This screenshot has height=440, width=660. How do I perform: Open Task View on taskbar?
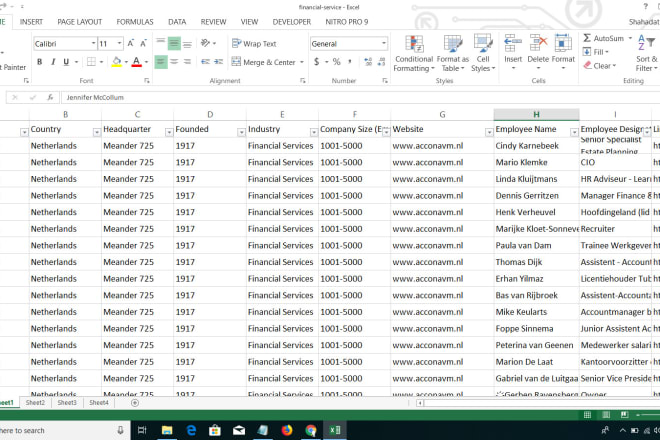[x=142, y=430]
